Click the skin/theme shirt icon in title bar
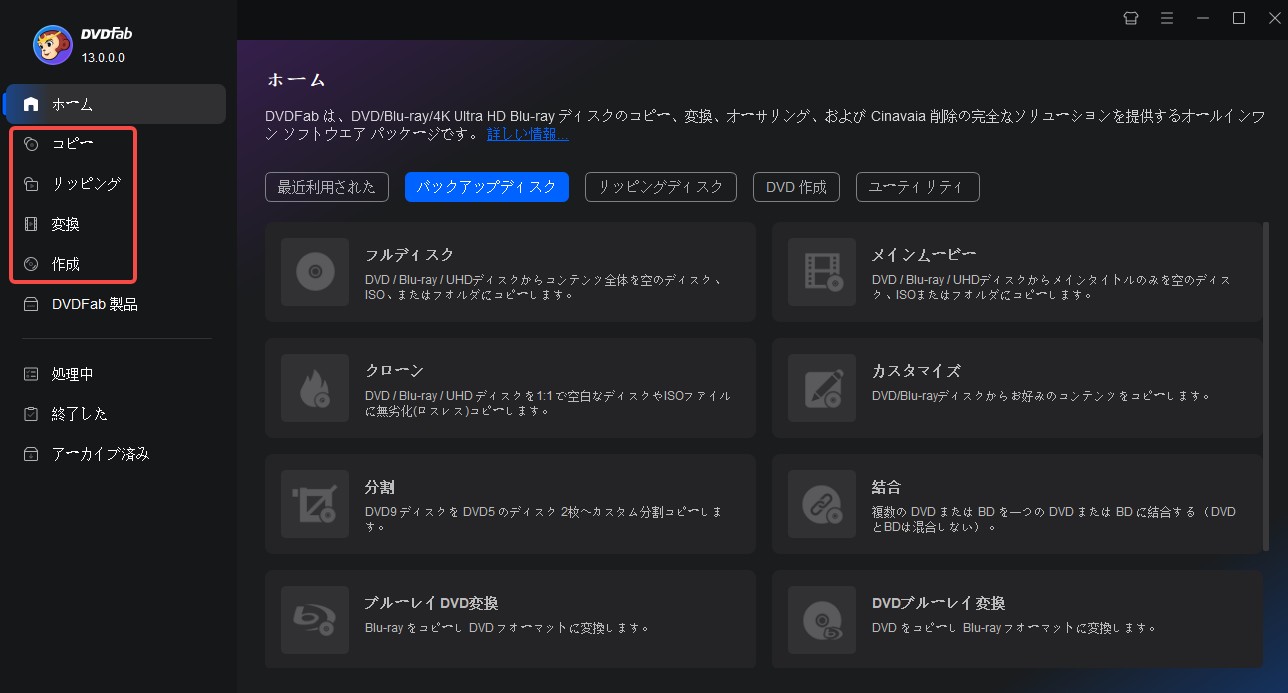This screenshot has height=693, width=1288. (1131, 18)
